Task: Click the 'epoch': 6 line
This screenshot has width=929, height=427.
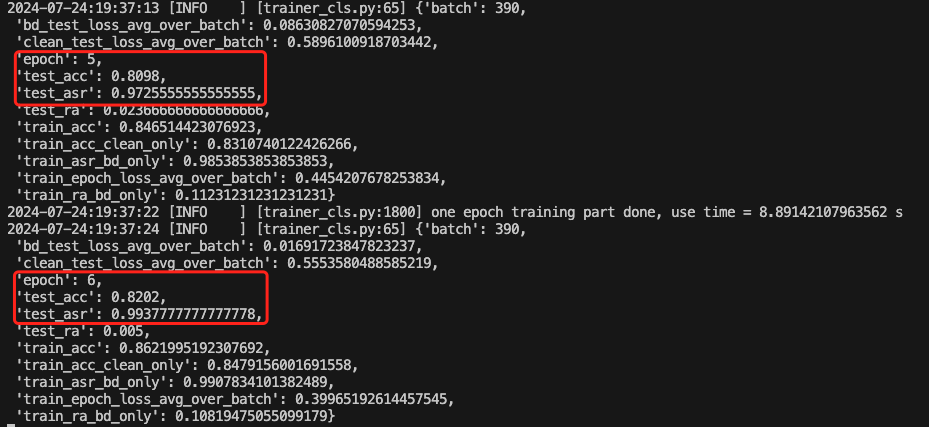Action: pyautogui.click(x=59, y=281)
